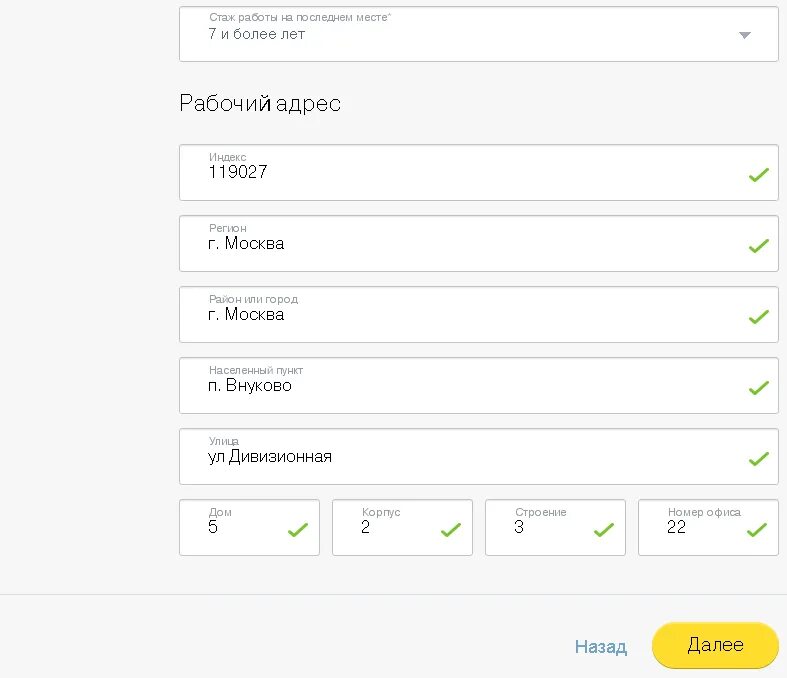Click checkmark in Населенный пункт field
Image resolution: width=787 pixels, height=678 pixels.
(x=759, y=388)
